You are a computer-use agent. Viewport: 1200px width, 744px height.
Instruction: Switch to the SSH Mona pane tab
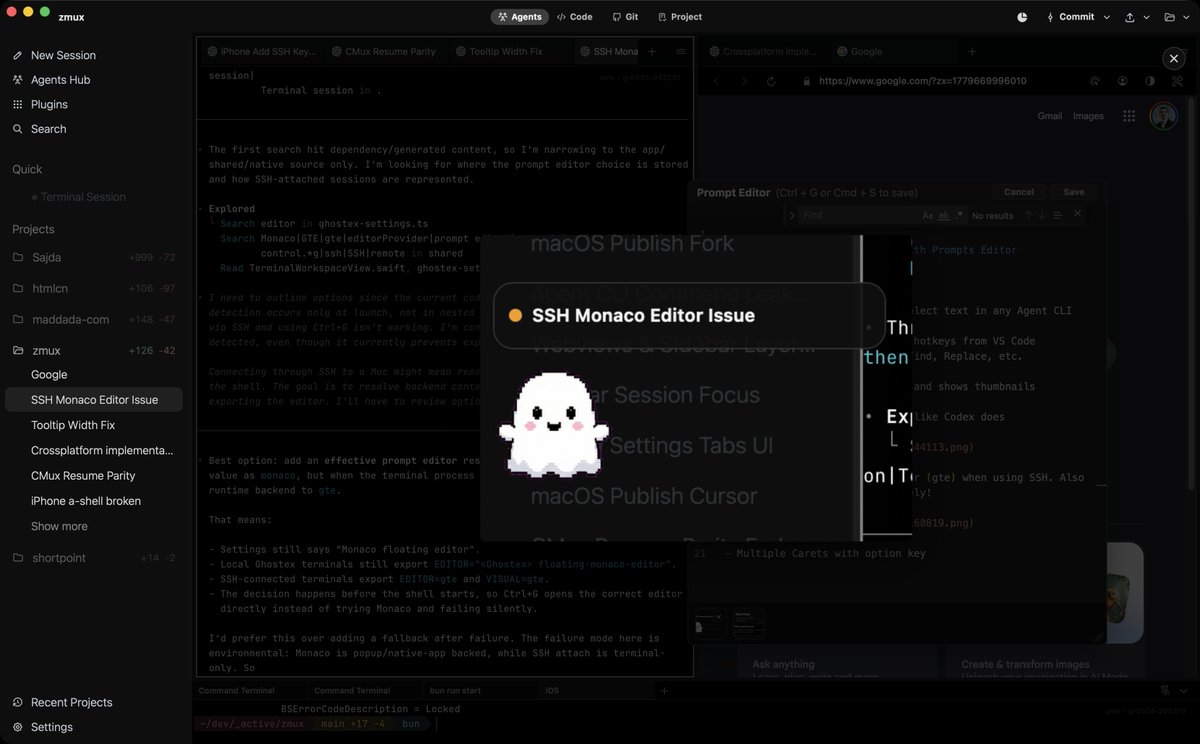click(608, 51)
